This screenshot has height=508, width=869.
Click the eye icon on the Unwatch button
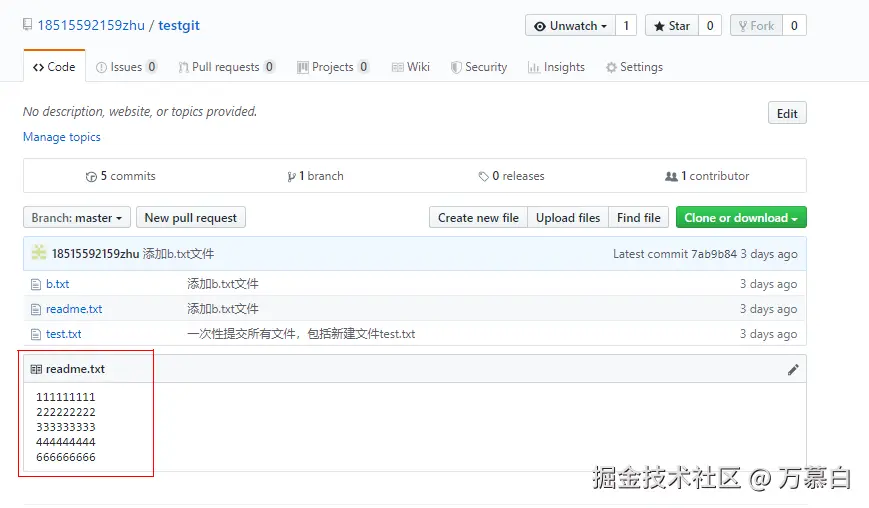(539, 26)
